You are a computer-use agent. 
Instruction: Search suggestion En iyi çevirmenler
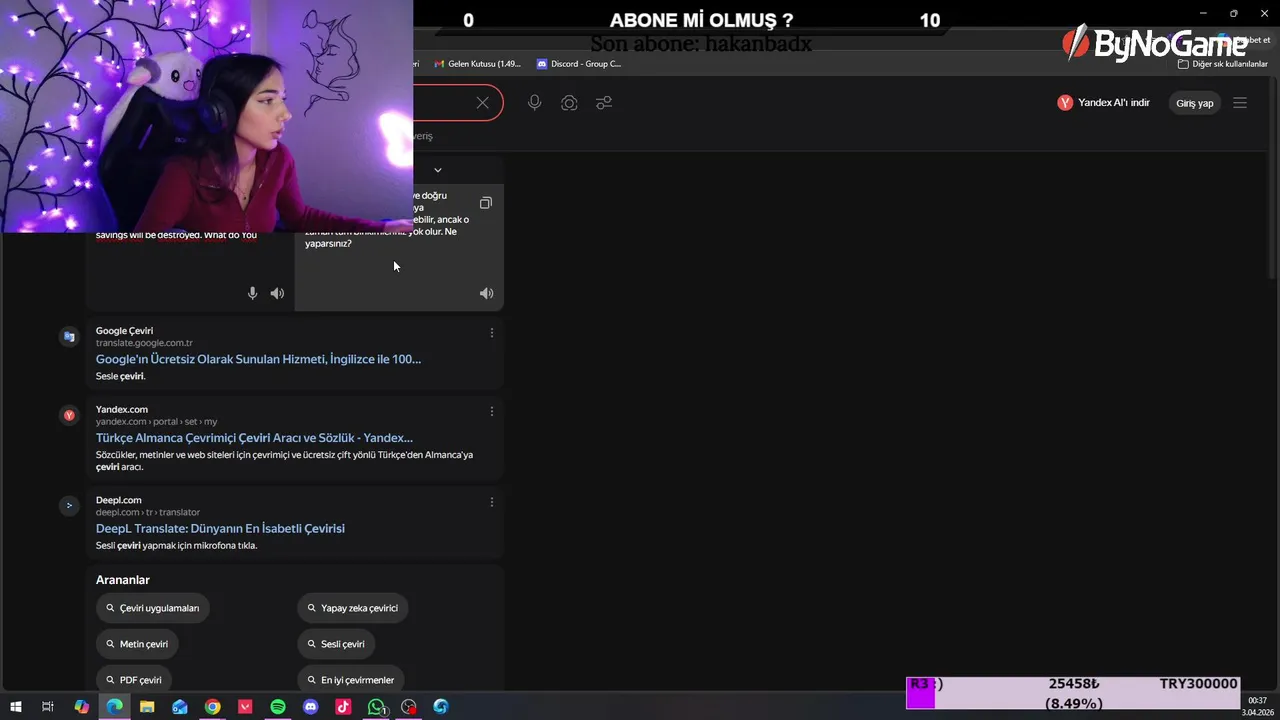(351, 680)
